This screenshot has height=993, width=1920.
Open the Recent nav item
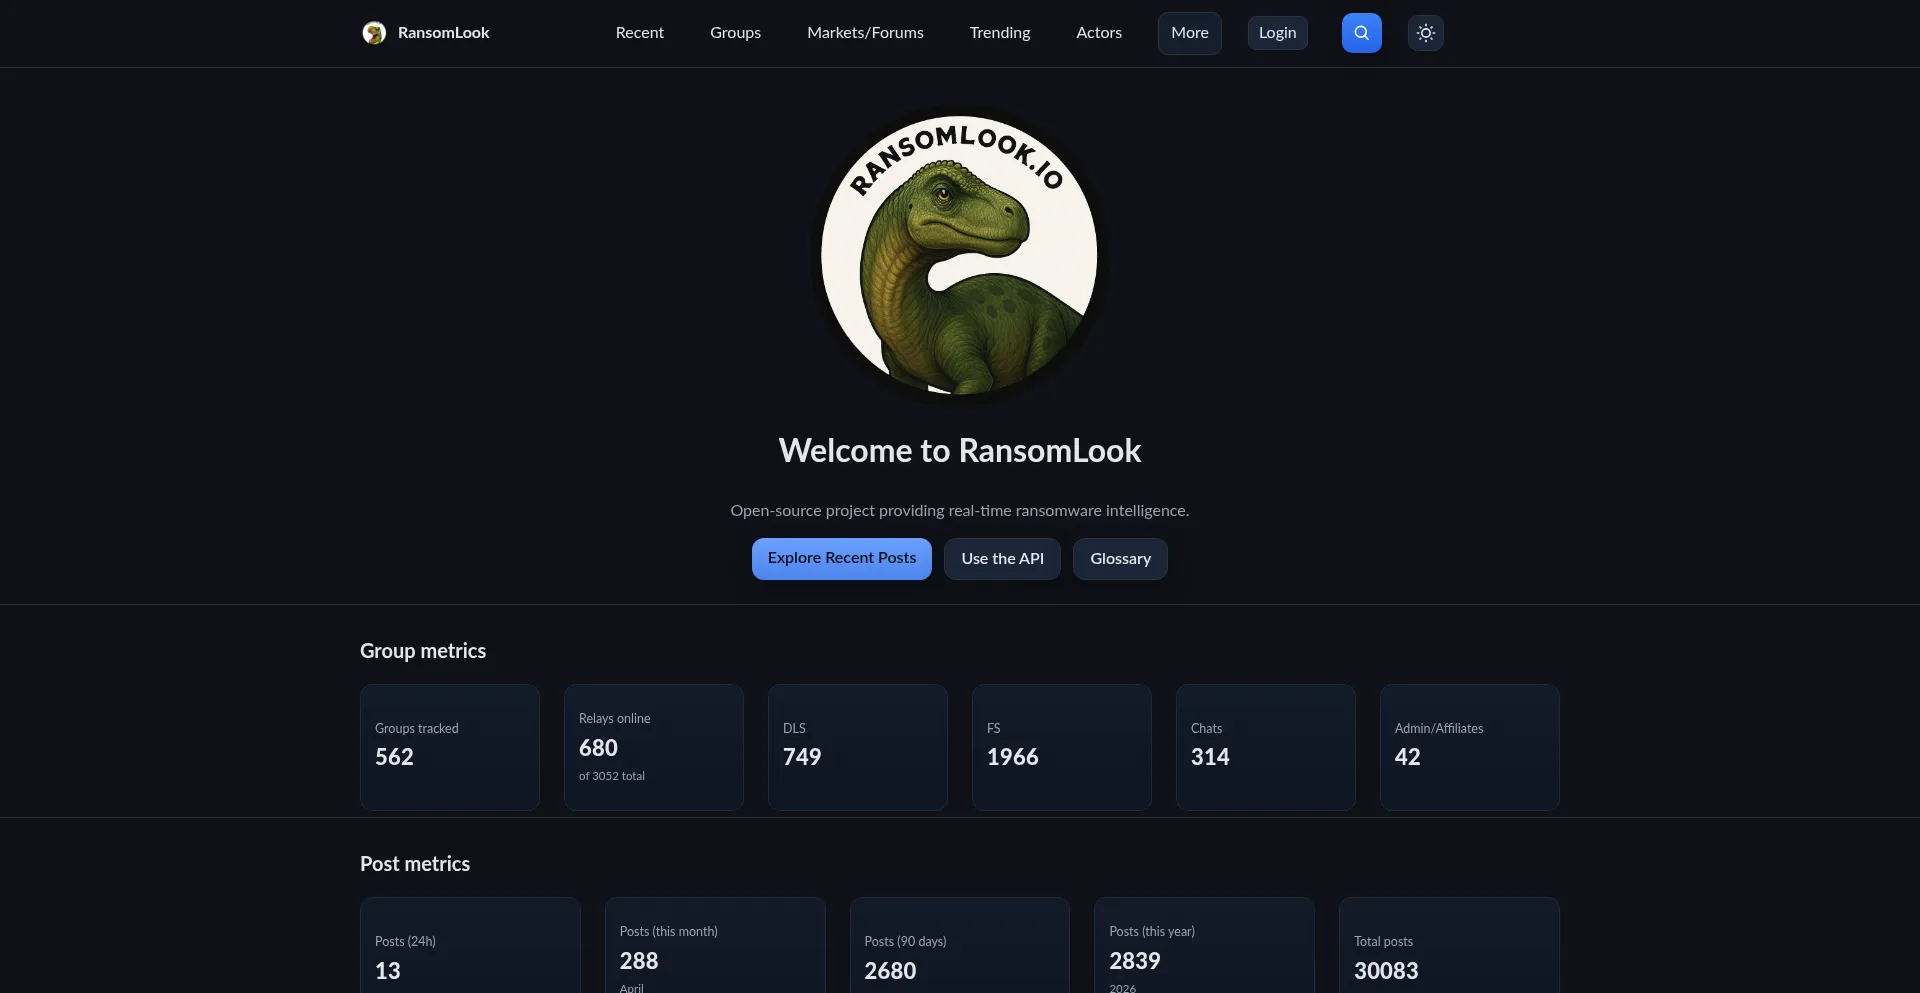(x=640, y=33)
